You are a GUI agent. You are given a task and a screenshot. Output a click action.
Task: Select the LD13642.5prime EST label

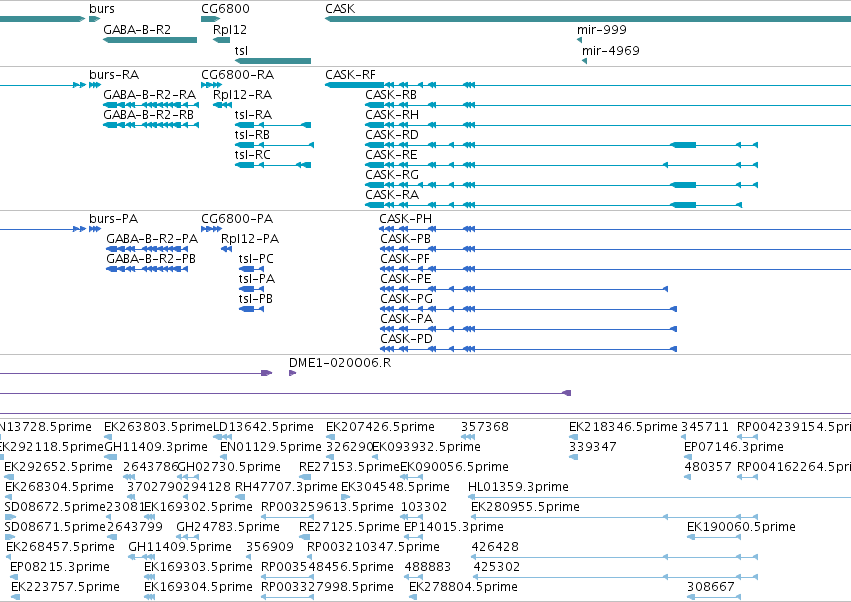(x=263, y=427)
